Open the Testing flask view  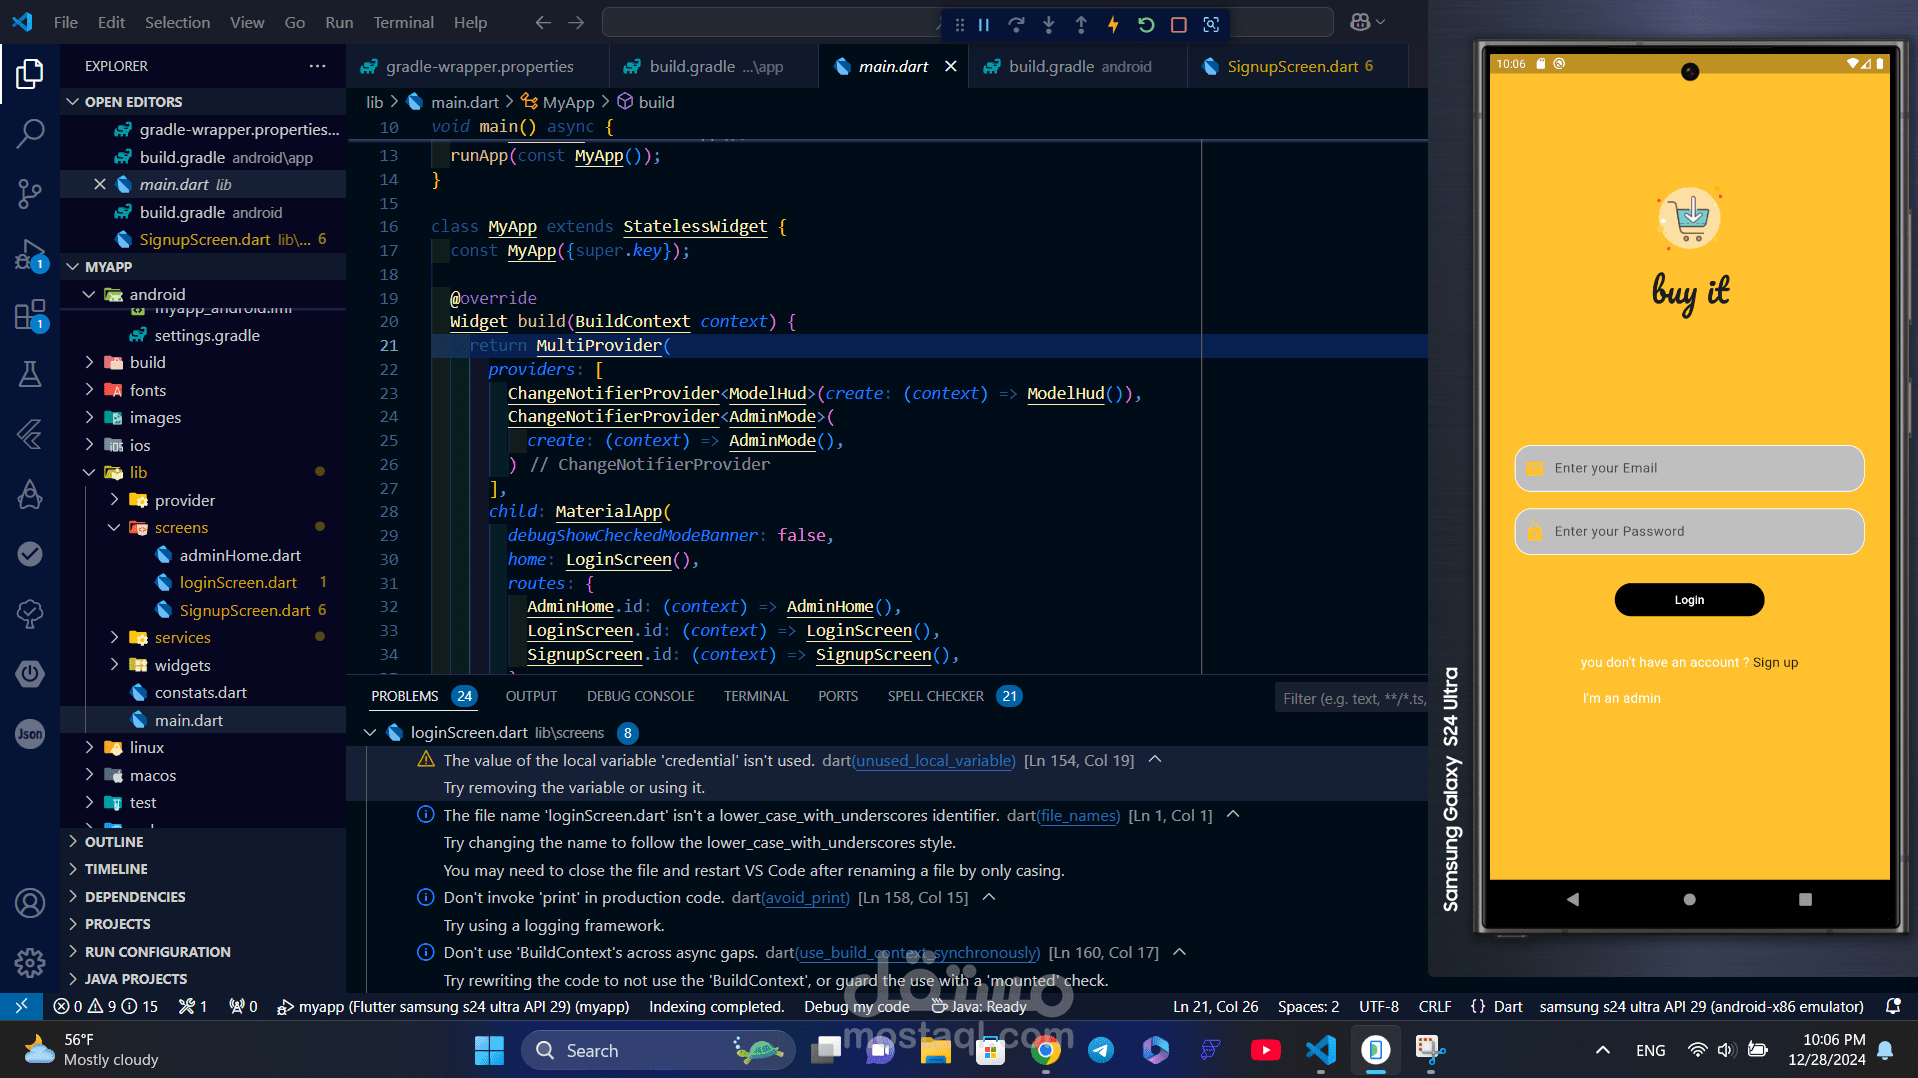click(30, 374)
